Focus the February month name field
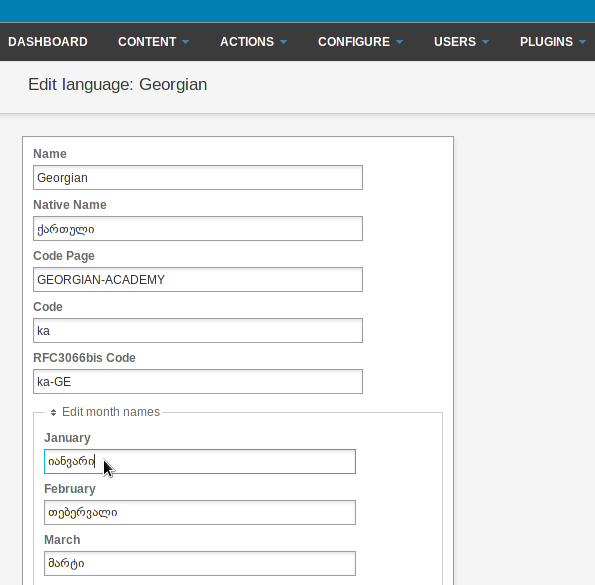This screenshot has height=585, width=595. pyautogui.click(x=200, y=513)
